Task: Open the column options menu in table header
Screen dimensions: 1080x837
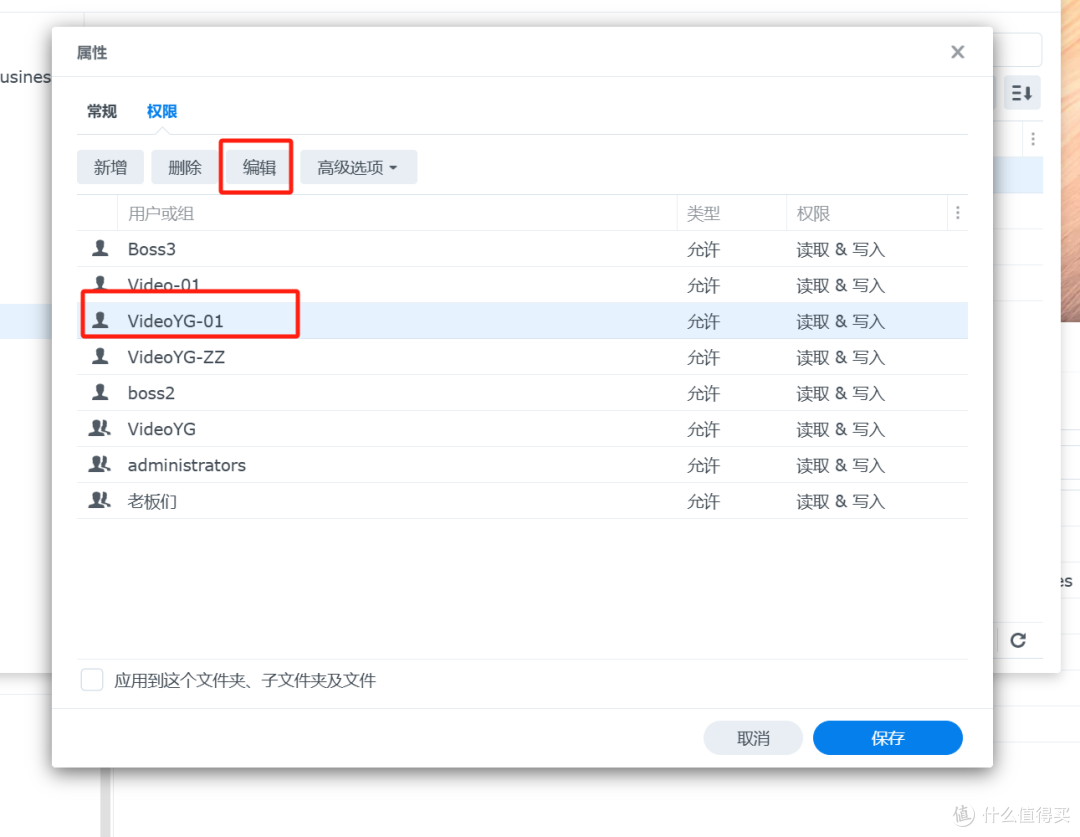Action: pyautogui.click(x=957, y=213)
